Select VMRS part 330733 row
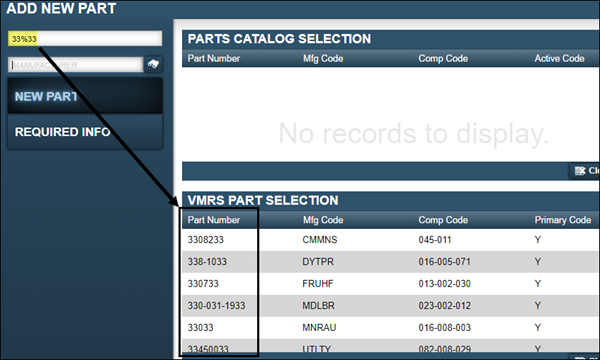The height and width of the screenshot is (360, 600). pos(391,283)
